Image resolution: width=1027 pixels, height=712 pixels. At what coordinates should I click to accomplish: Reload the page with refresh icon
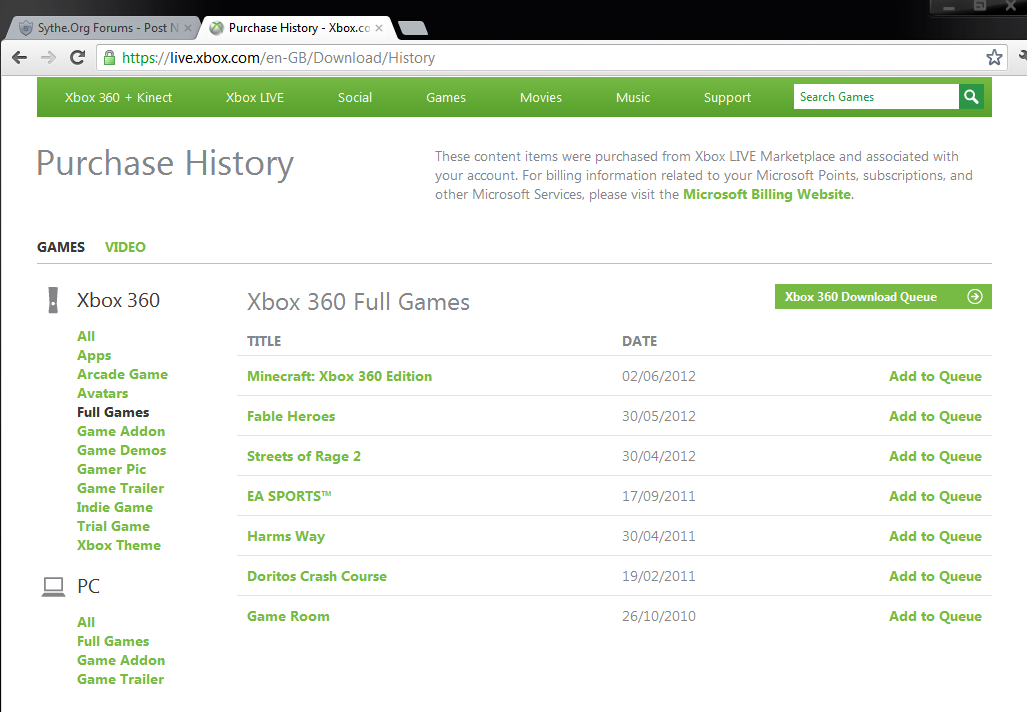[x=77, y=58]
